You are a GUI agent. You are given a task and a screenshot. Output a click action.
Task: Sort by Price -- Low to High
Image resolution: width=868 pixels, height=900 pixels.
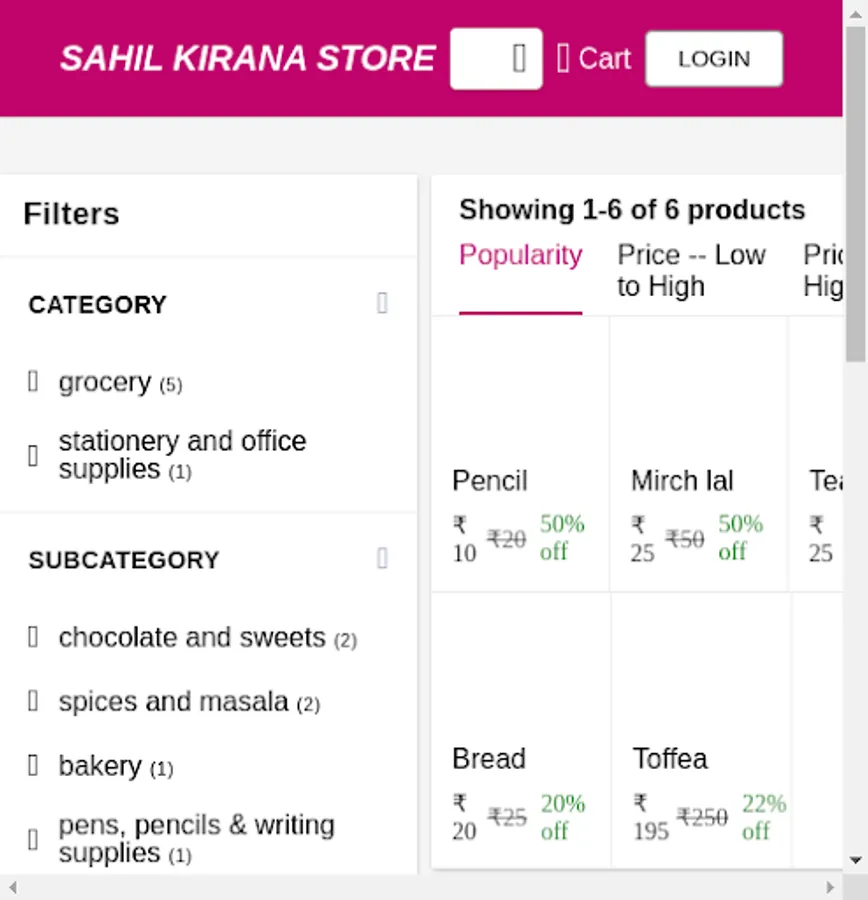coord(691,270)
